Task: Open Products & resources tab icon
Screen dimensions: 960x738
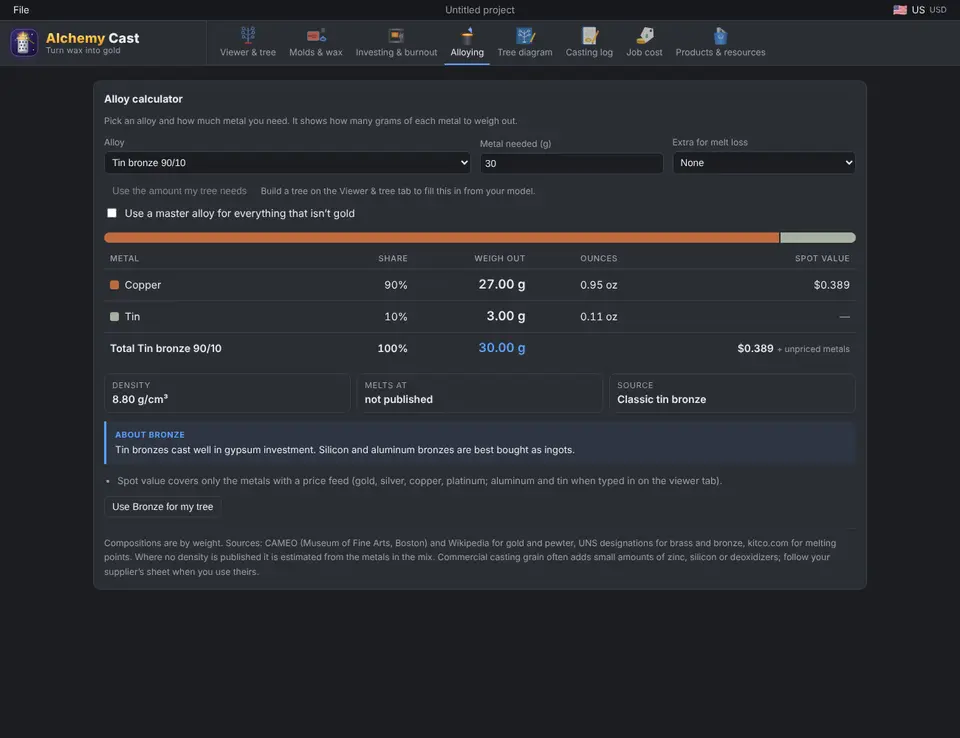Action: (720, 35)
